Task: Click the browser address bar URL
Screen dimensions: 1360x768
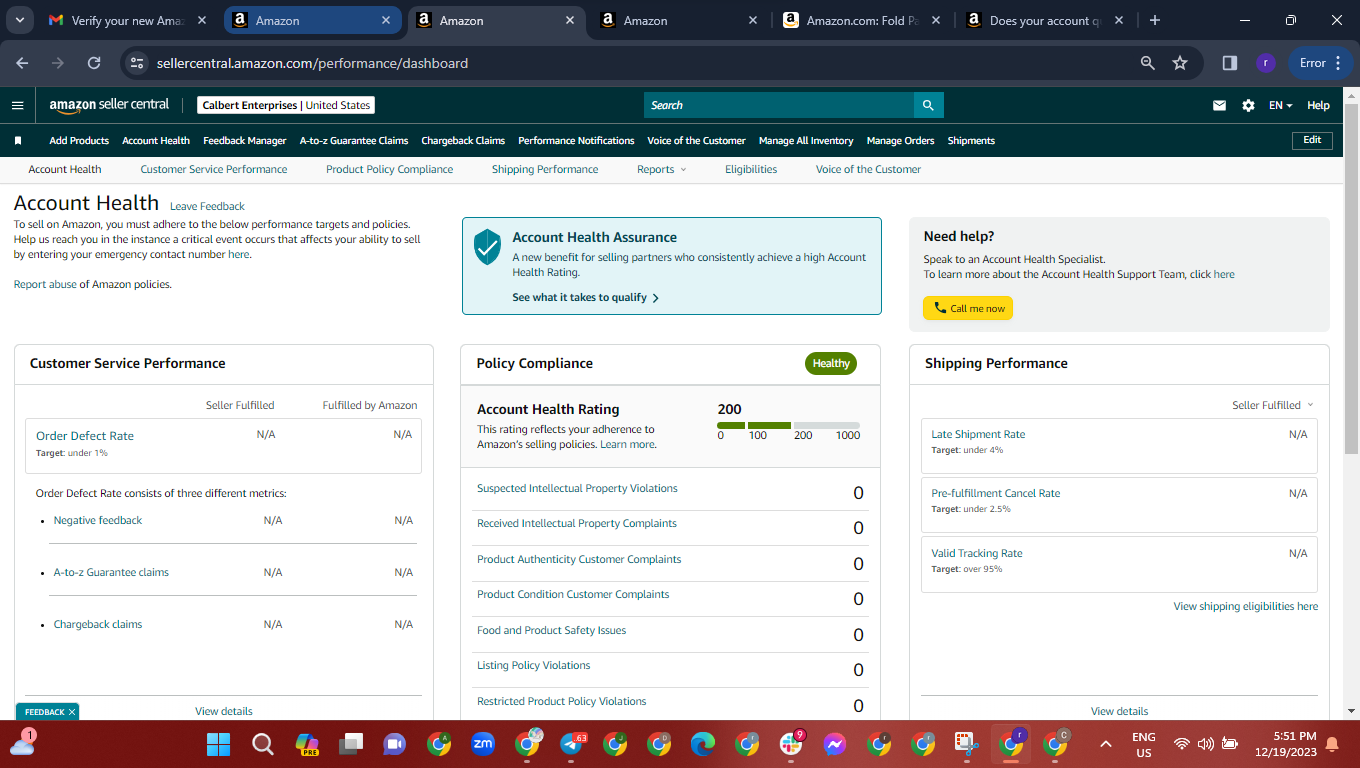Action: (x=312, y=63)
